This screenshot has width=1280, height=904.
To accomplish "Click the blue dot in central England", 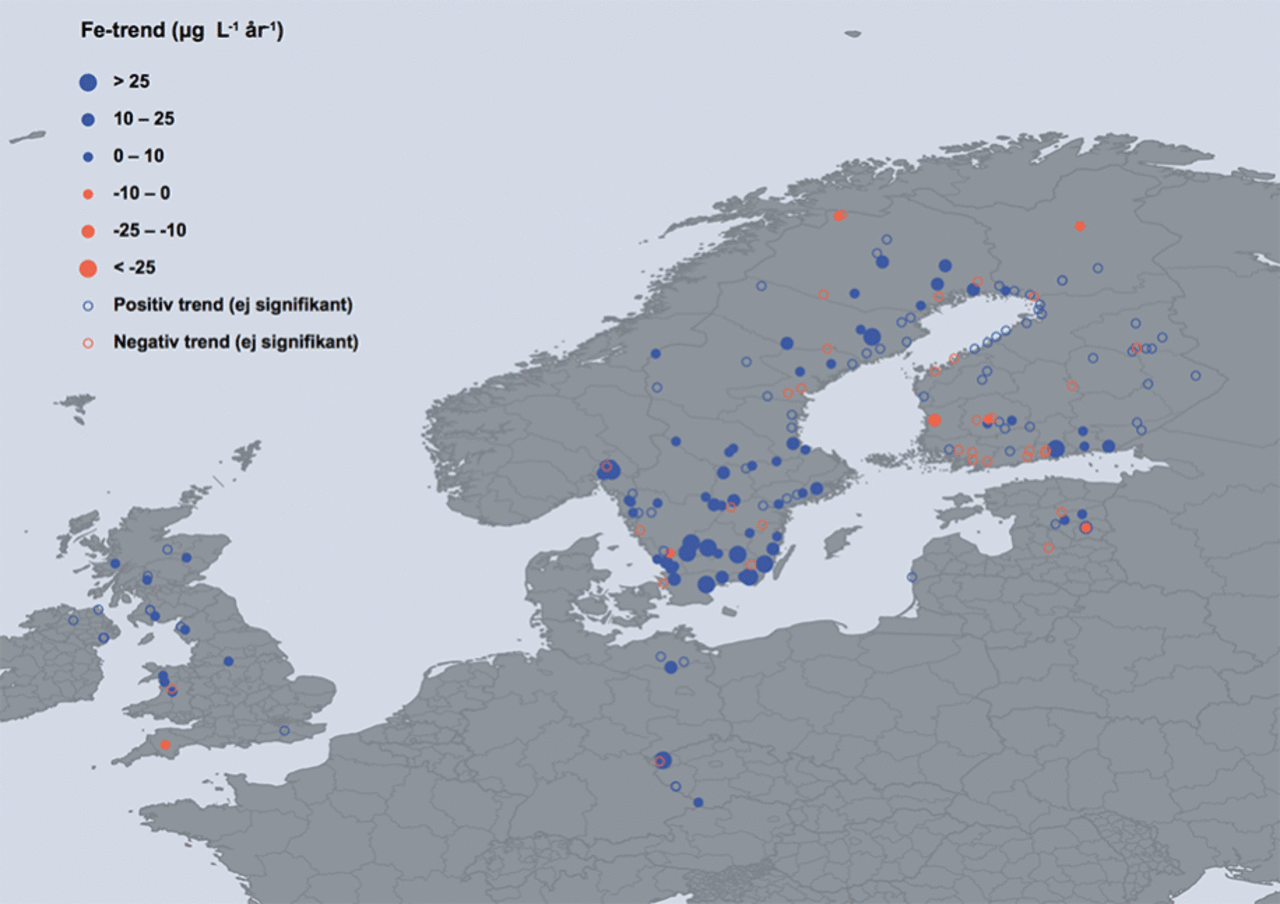I will pos(228,661).
